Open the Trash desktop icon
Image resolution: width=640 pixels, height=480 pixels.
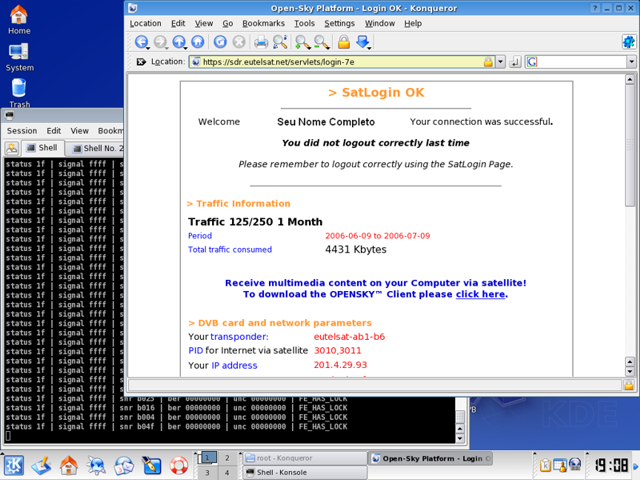click(x=19, y=93)
